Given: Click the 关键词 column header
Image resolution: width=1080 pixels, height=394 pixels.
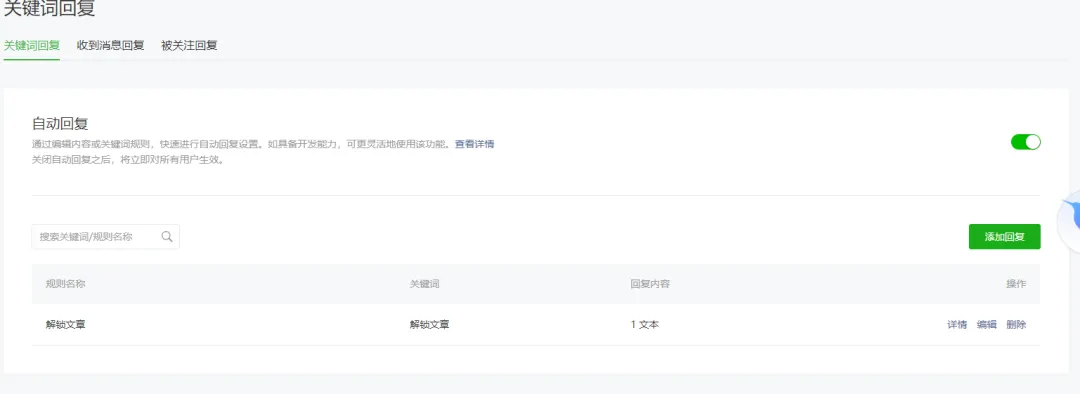Looking at the screenshot, I should pyautogui.click(x=424, y=284).
